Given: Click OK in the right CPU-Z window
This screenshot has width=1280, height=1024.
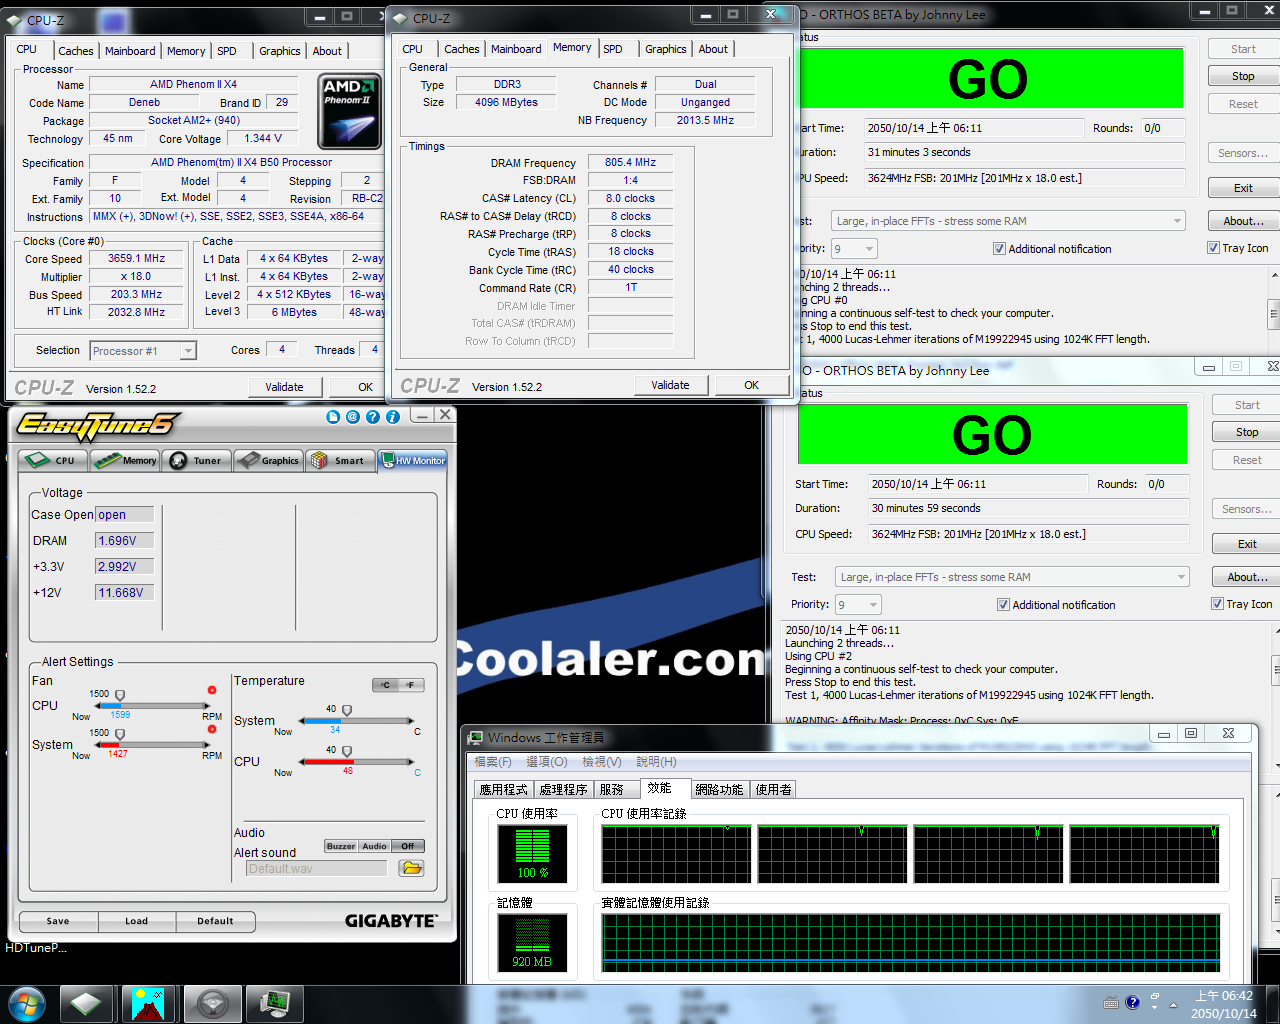Looking at the screenshot, I should click(751, 385).
